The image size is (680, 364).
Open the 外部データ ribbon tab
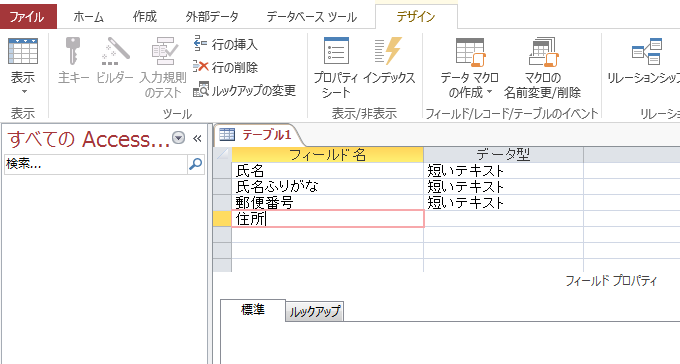click(x=212, y=16)
